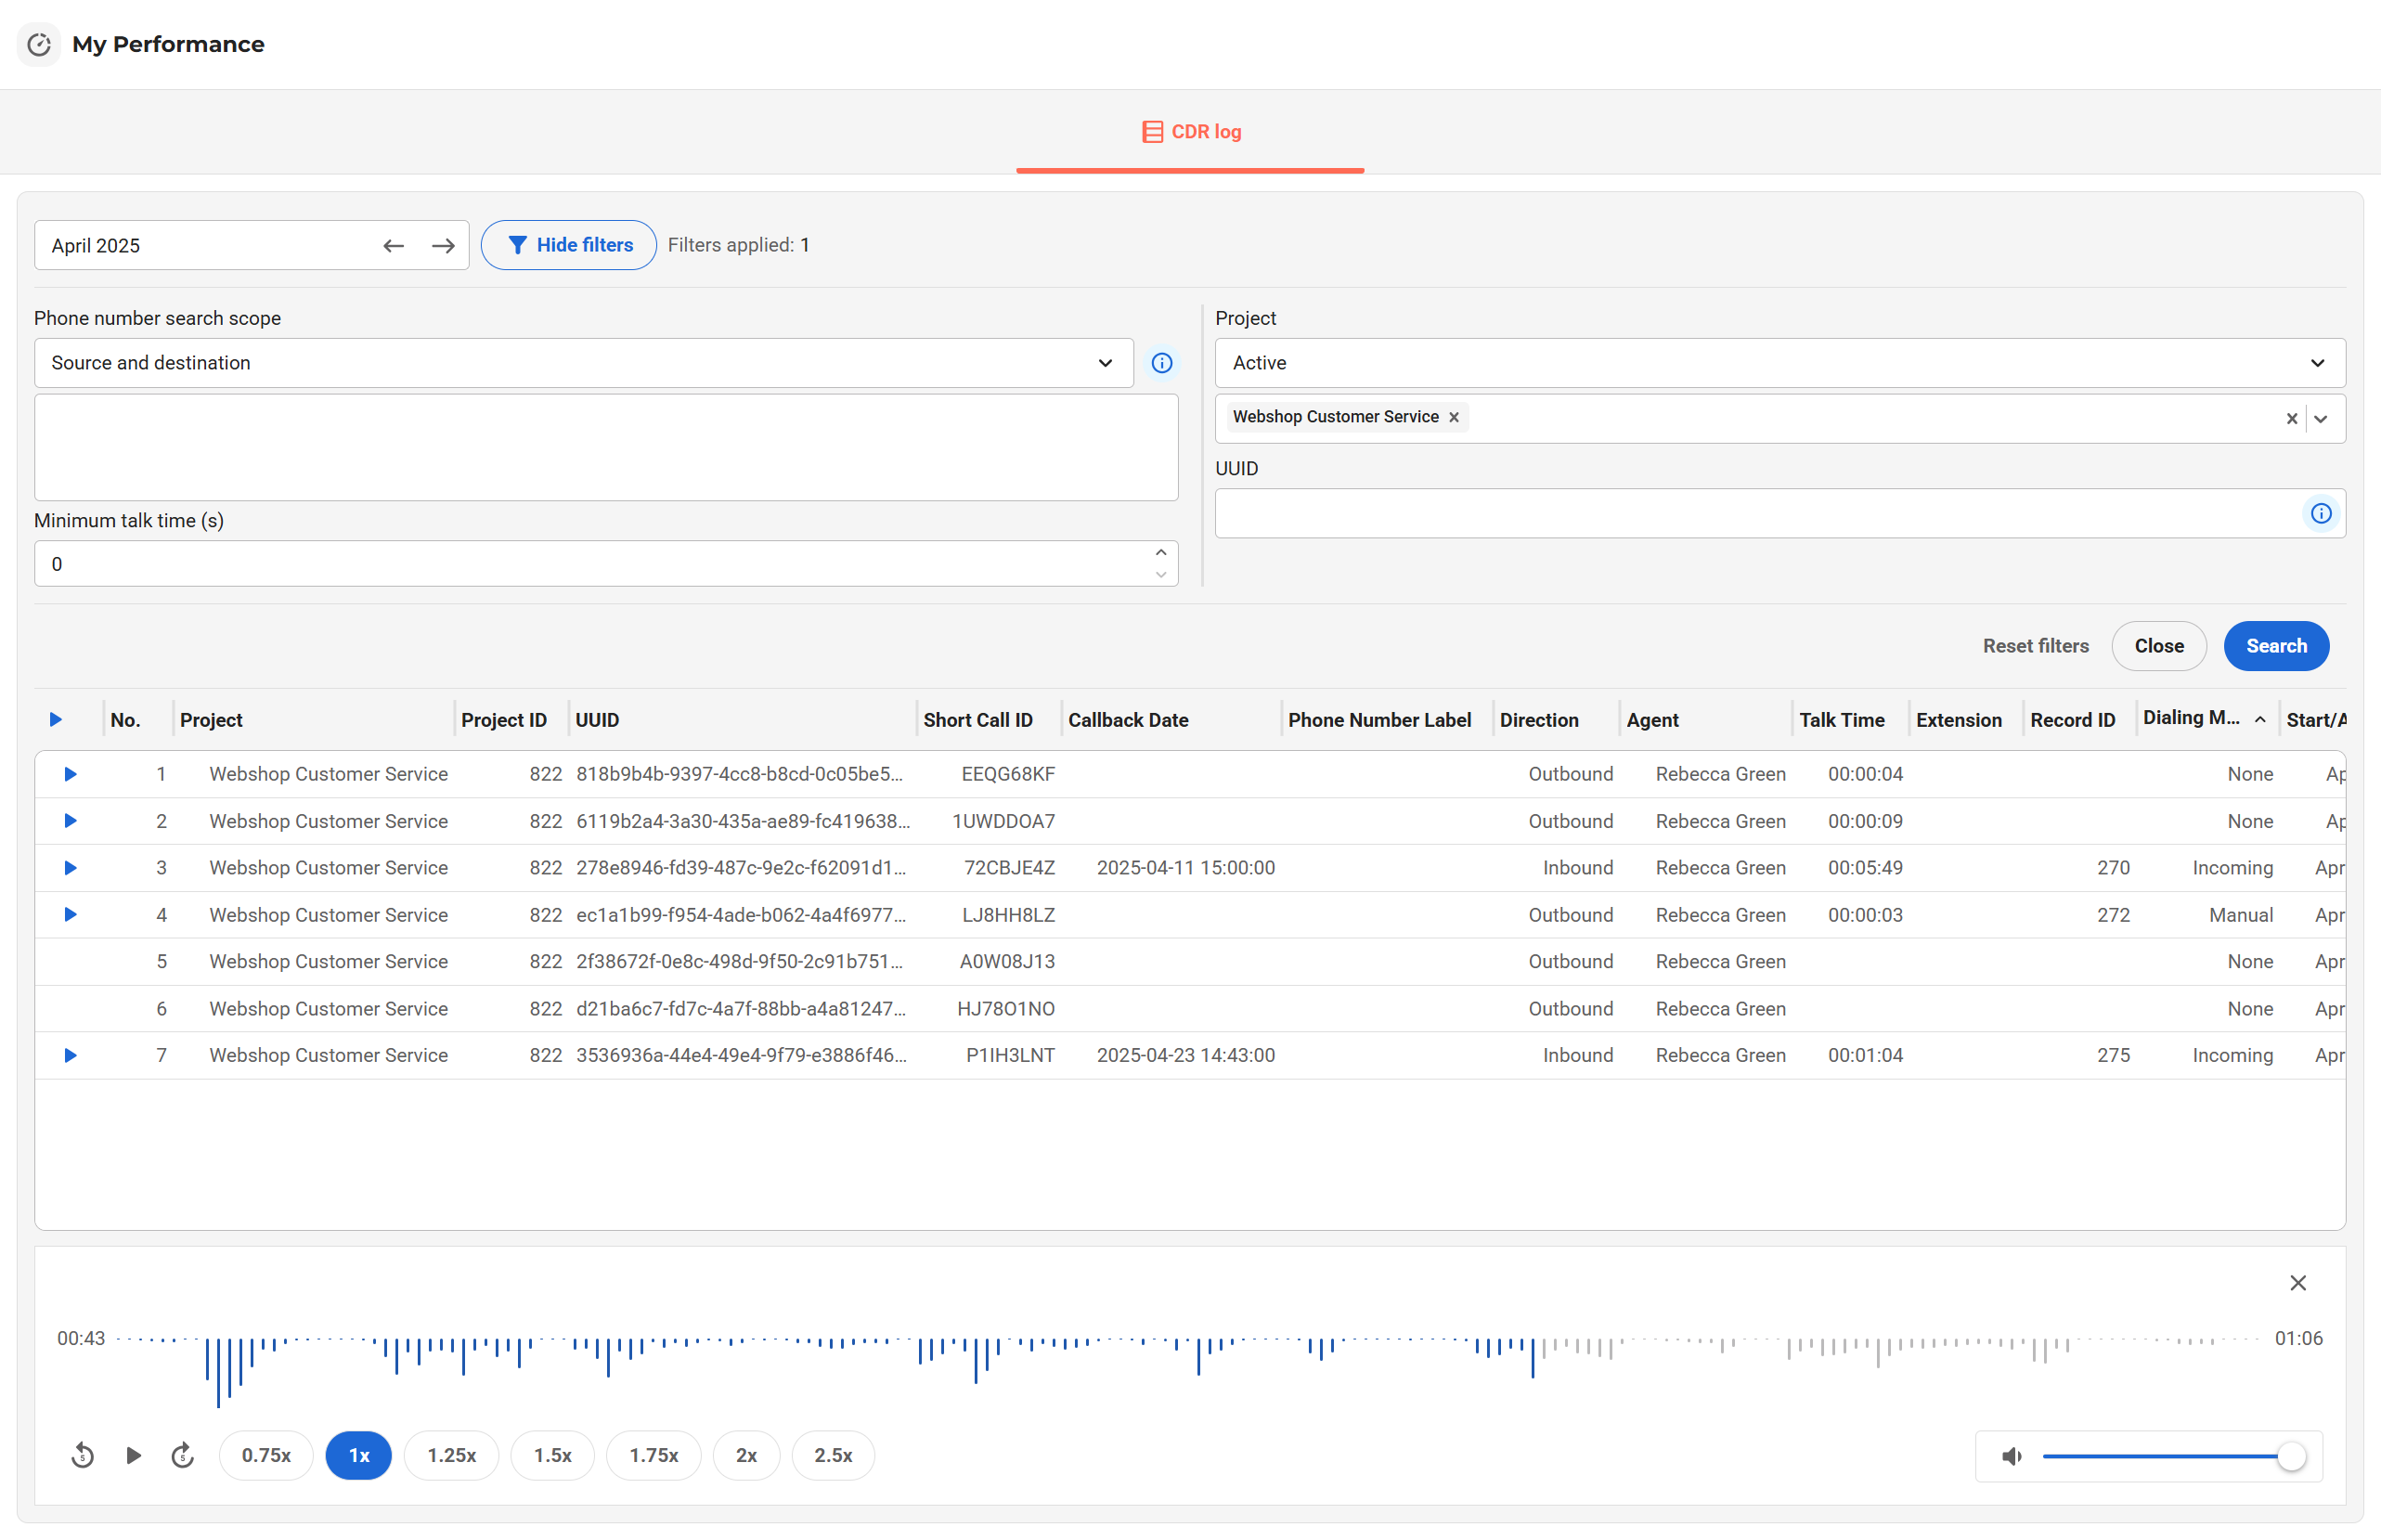Rewind audio playback button

(x=83, y=1456)
